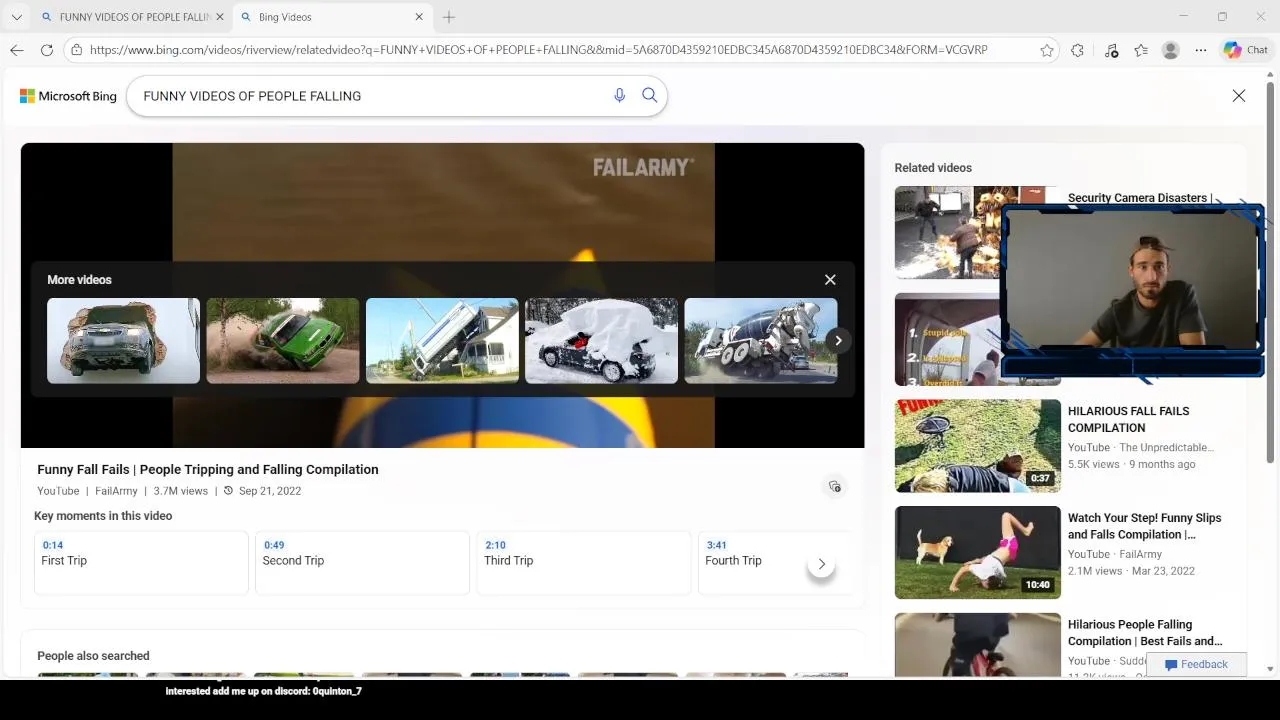Select the 'Sep 21, 2022' date text
The image size is (1280, 720).
pos(270,491)
